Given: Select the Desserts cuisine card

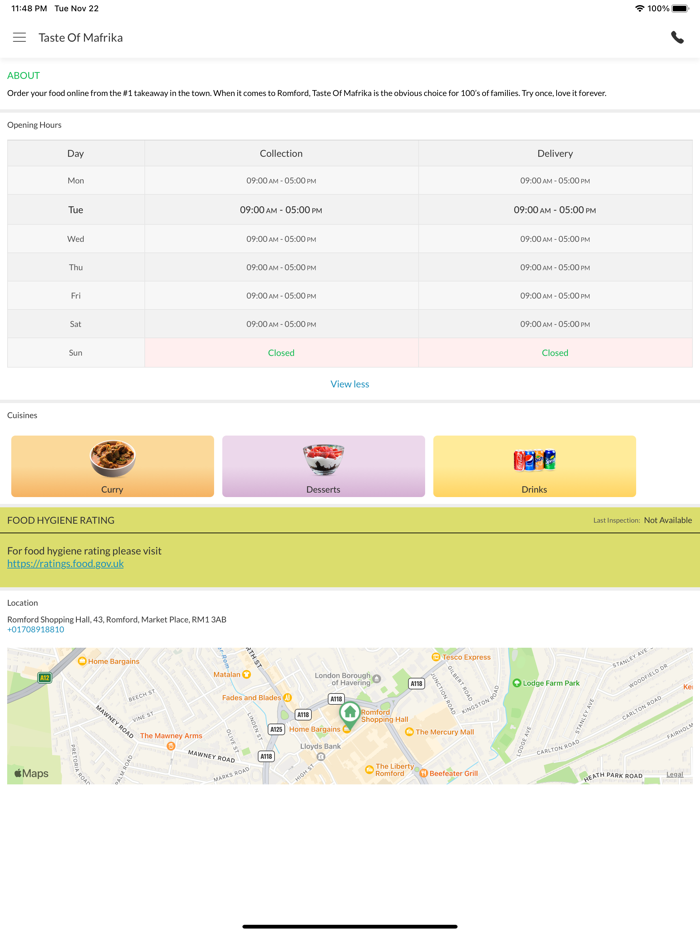Looking at the screenshot, I should point(323,466).
